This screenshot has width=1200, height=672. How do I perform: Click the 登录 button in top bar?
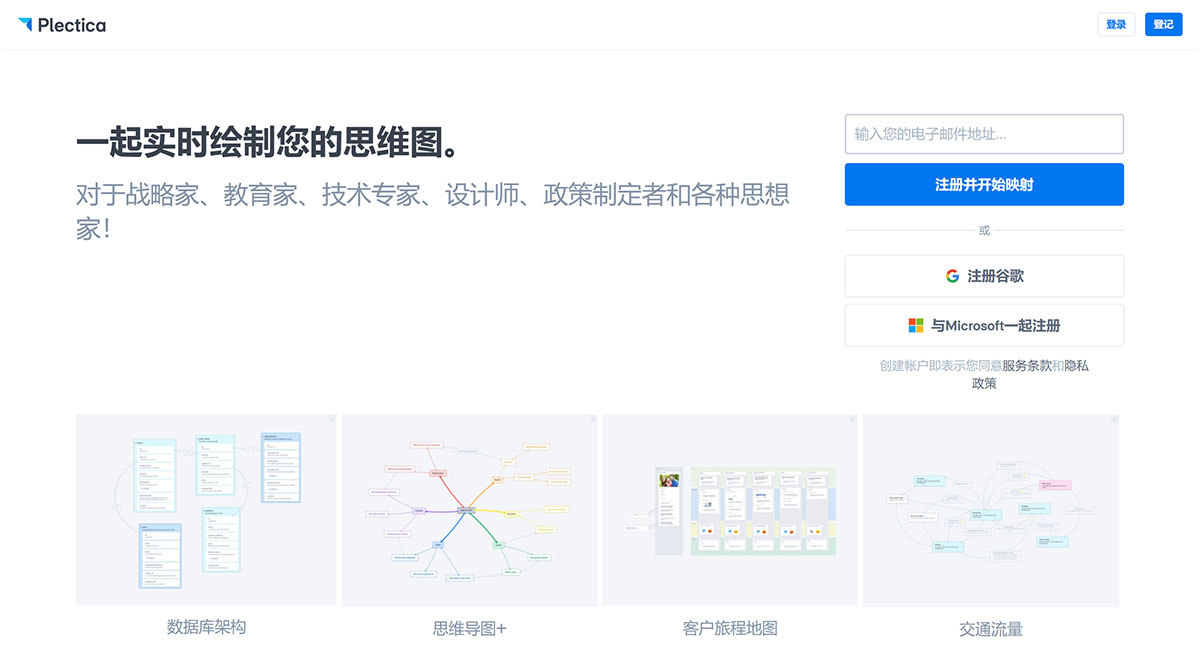pos(1116,24)
